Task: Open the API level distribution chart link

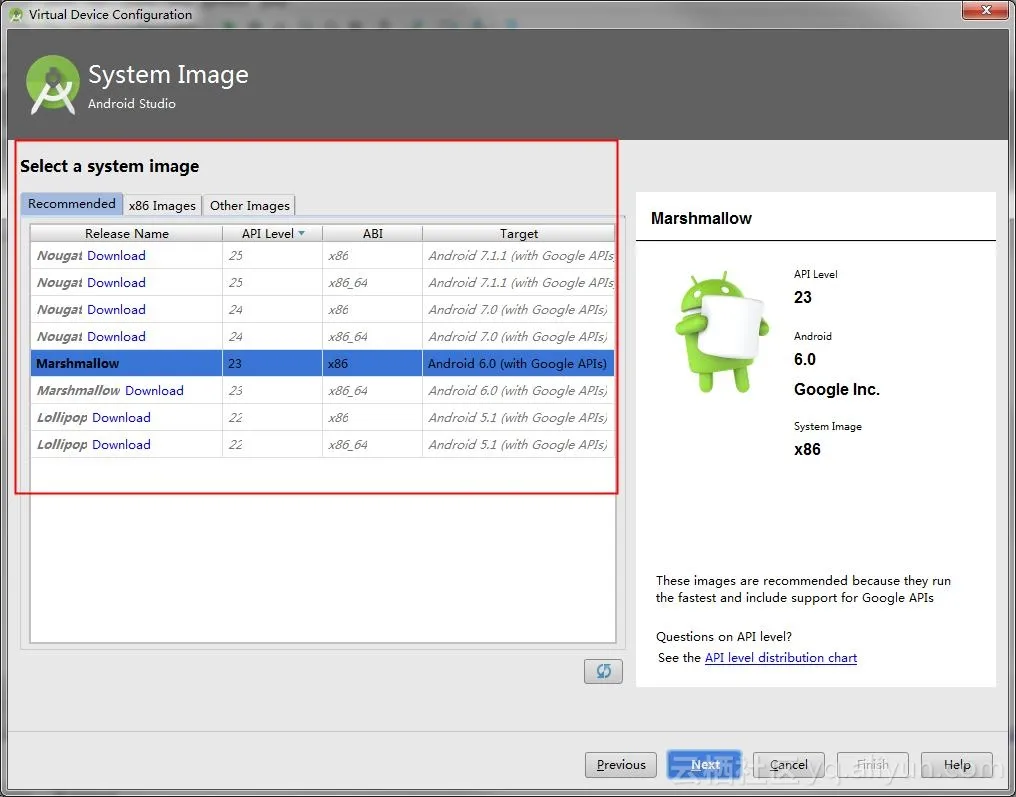Action: click(781, 658)
